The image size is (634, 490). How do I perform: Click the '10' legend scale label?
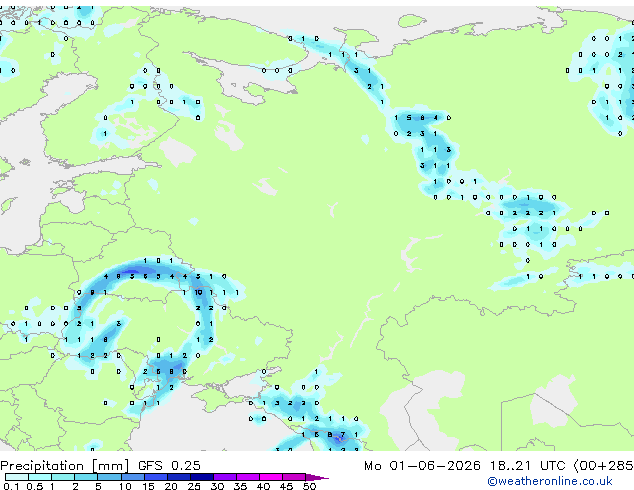pyautogui.click(x=125, y=486)
